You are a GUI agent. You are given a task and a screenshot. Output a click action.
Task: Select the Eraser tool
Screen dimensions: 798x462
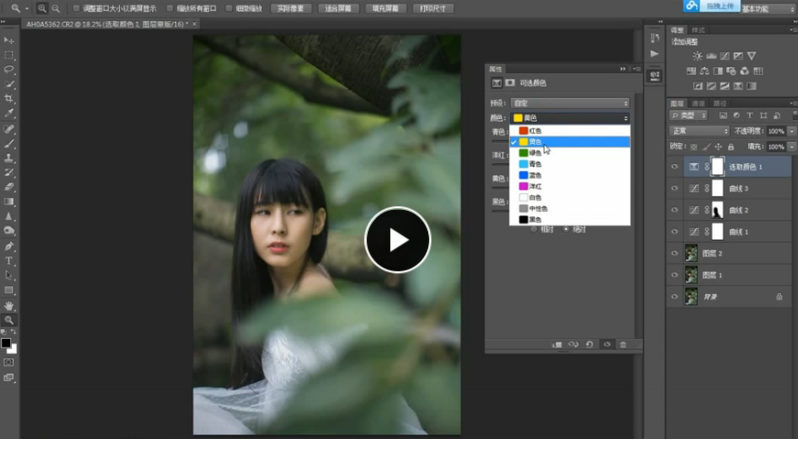(x=9, y=187)
